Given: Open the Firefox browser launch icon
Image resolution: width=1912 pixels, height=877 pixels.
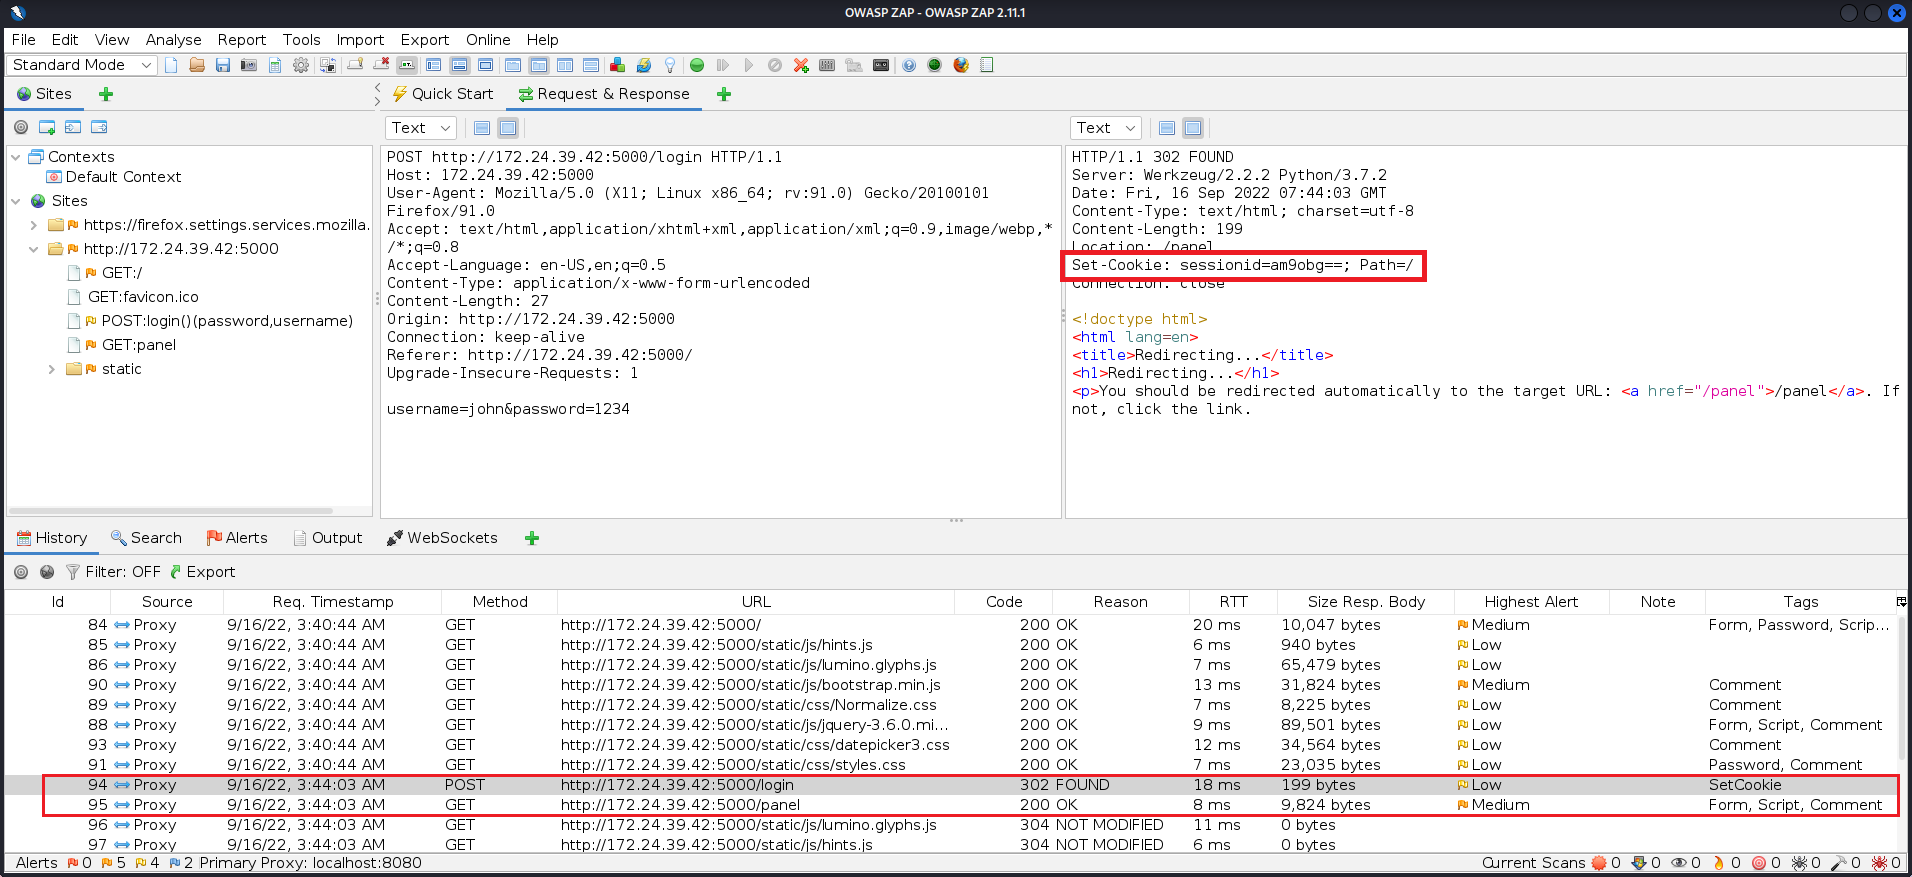Looking at the screenshot, I should pos(961,65).
